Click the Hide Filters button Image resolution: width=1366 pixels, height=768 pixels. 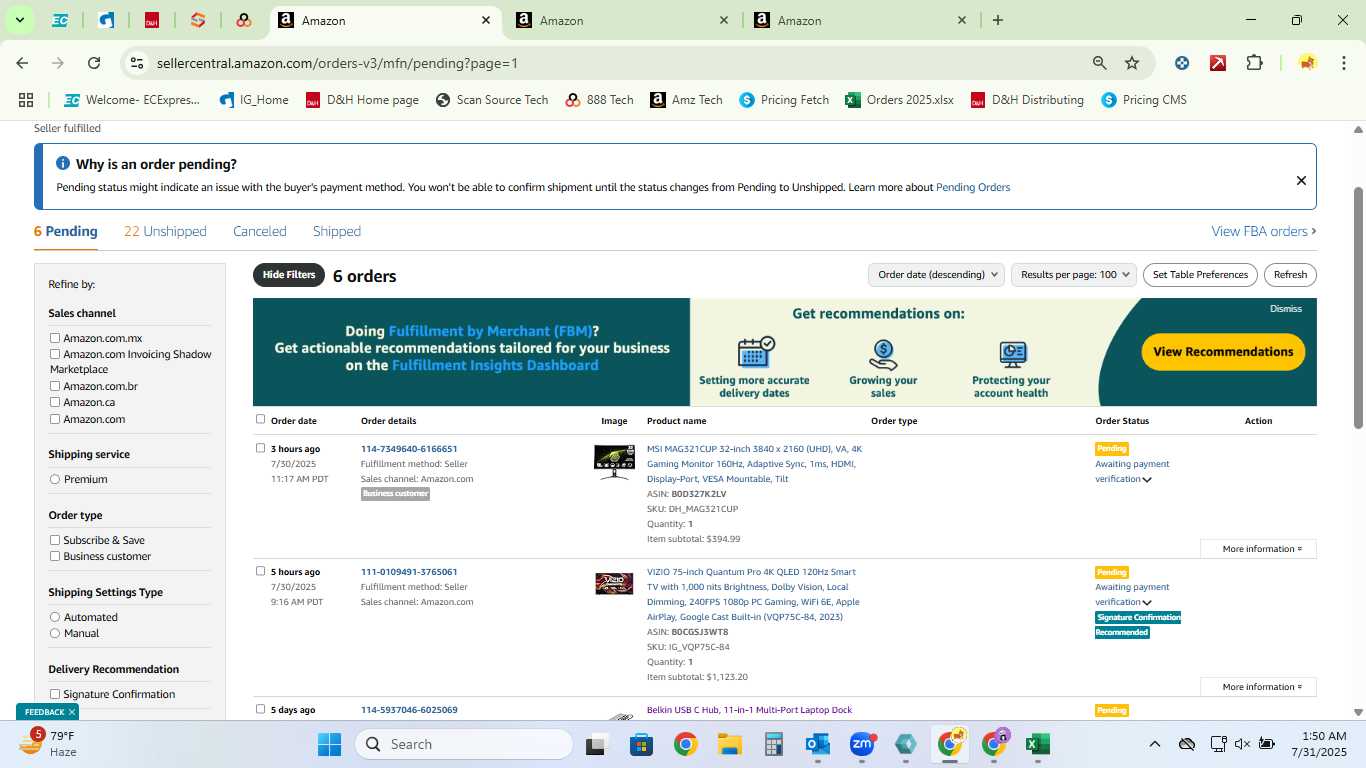tap(289, 274)
